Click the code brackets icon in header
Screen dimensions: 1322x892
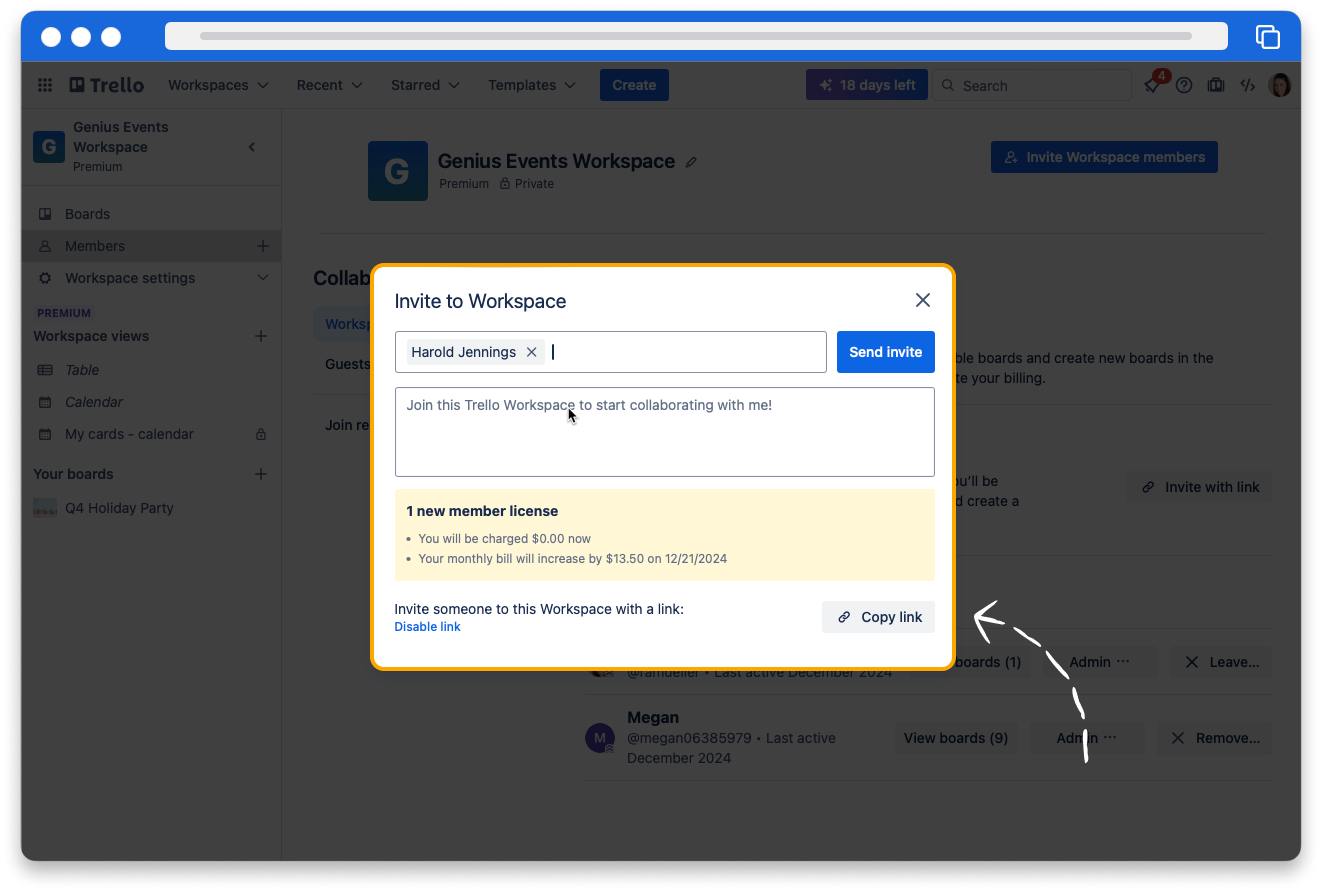point(1248,85)
